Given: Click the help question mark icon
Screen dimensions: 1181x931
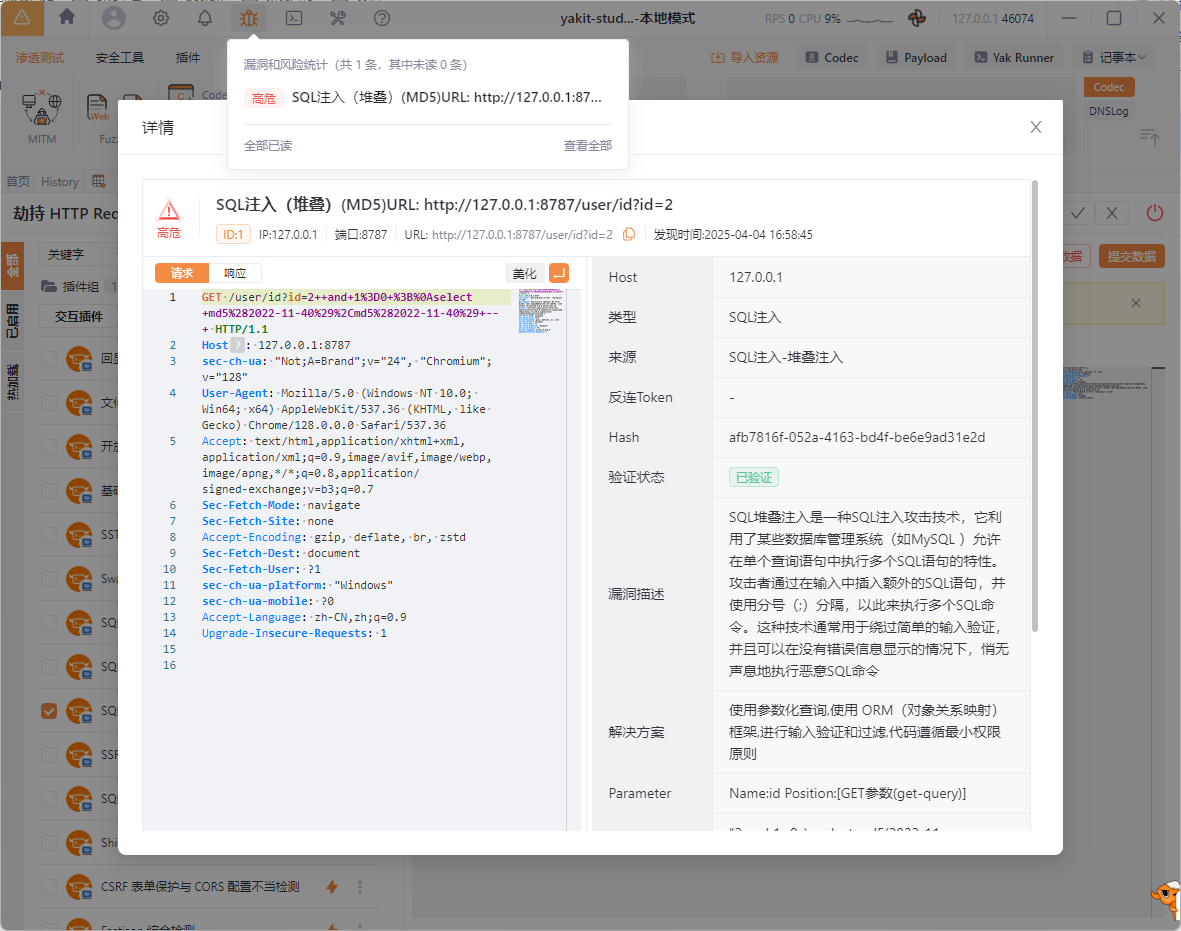Looking at the screenshot, I should (382, 18).
